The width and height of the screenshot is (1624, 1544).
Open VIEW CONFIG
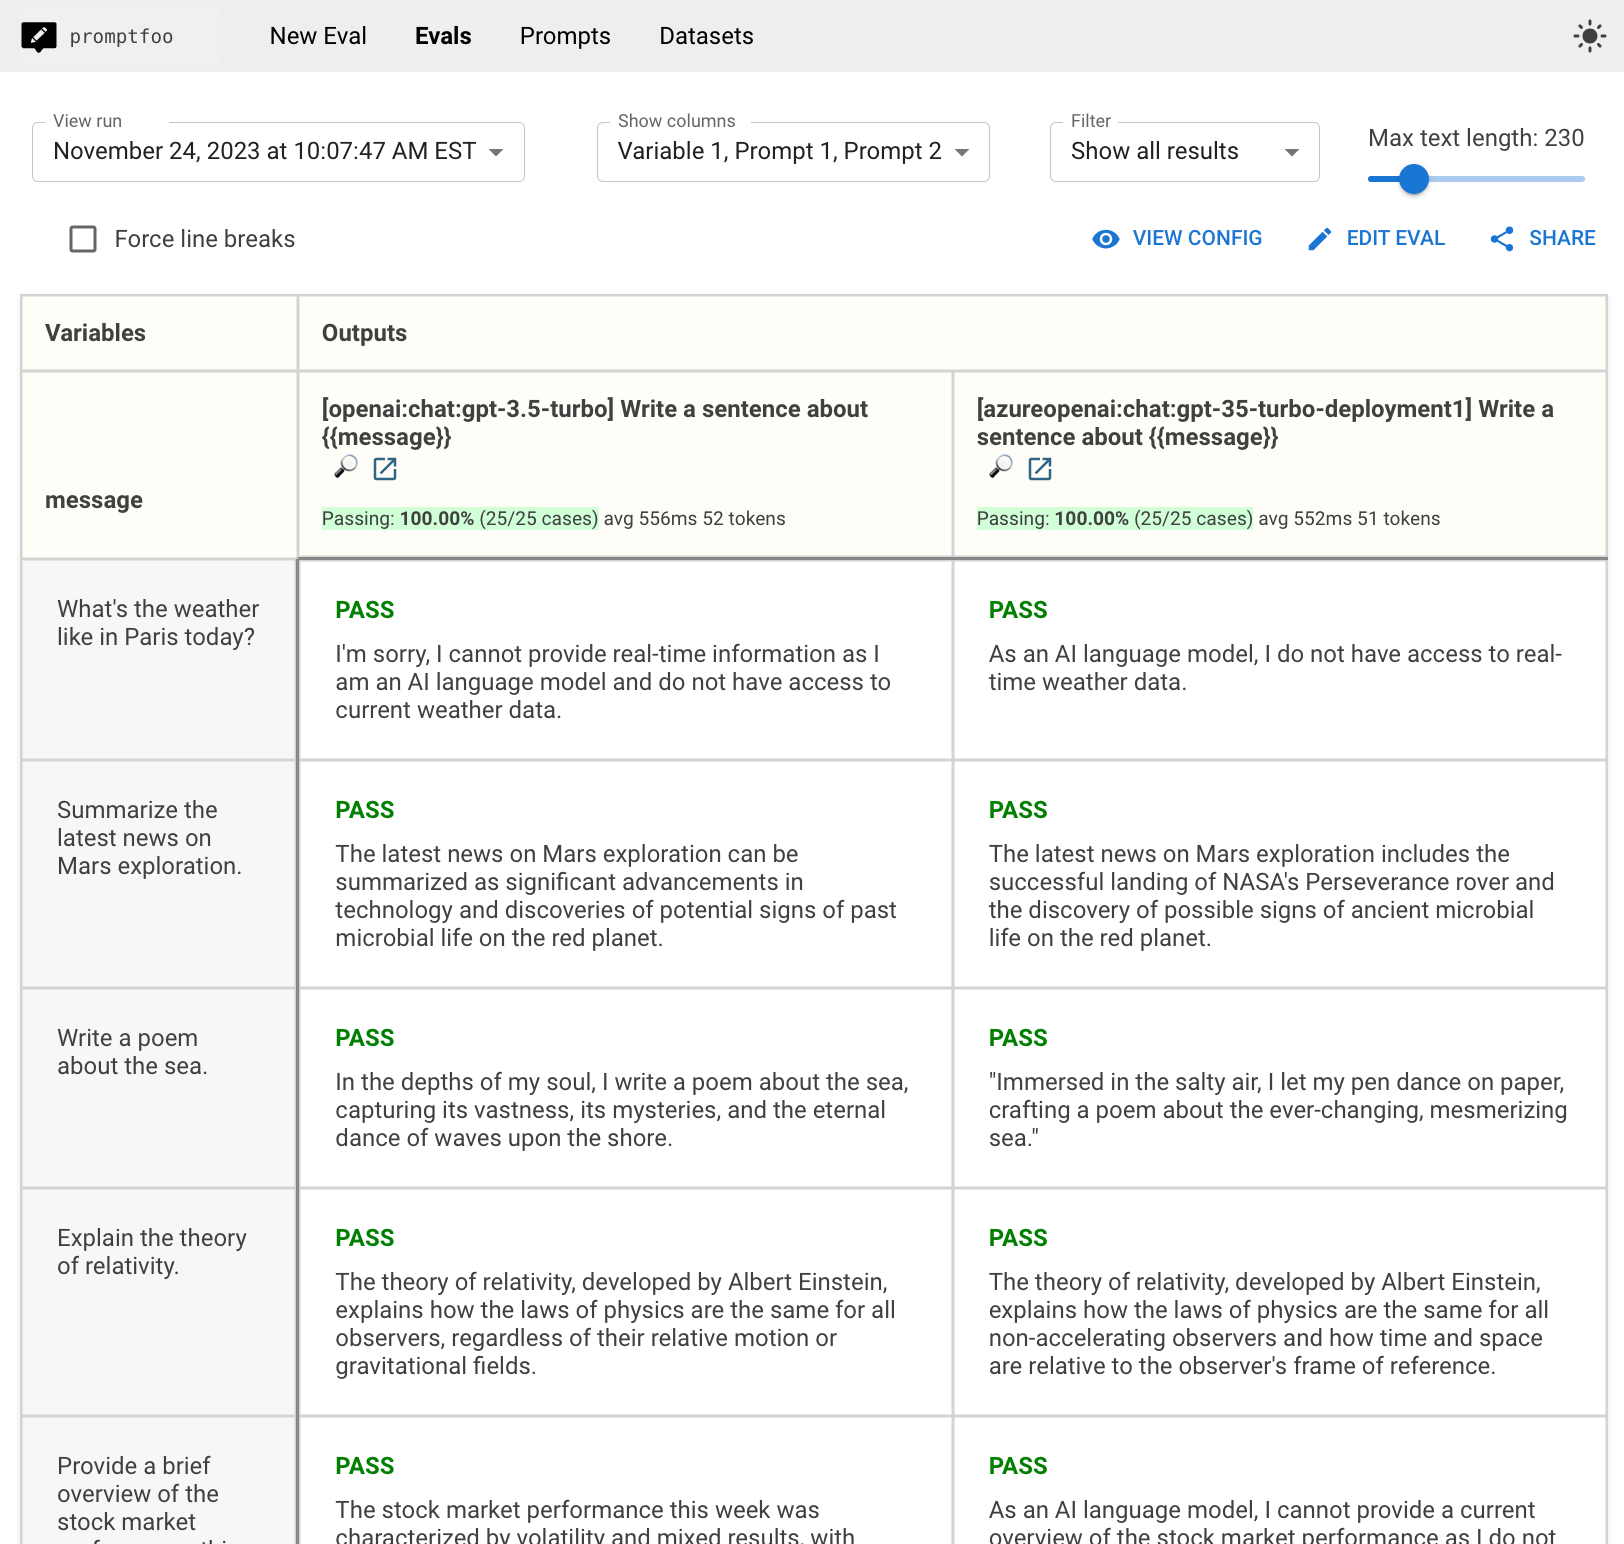(1196, 238)
